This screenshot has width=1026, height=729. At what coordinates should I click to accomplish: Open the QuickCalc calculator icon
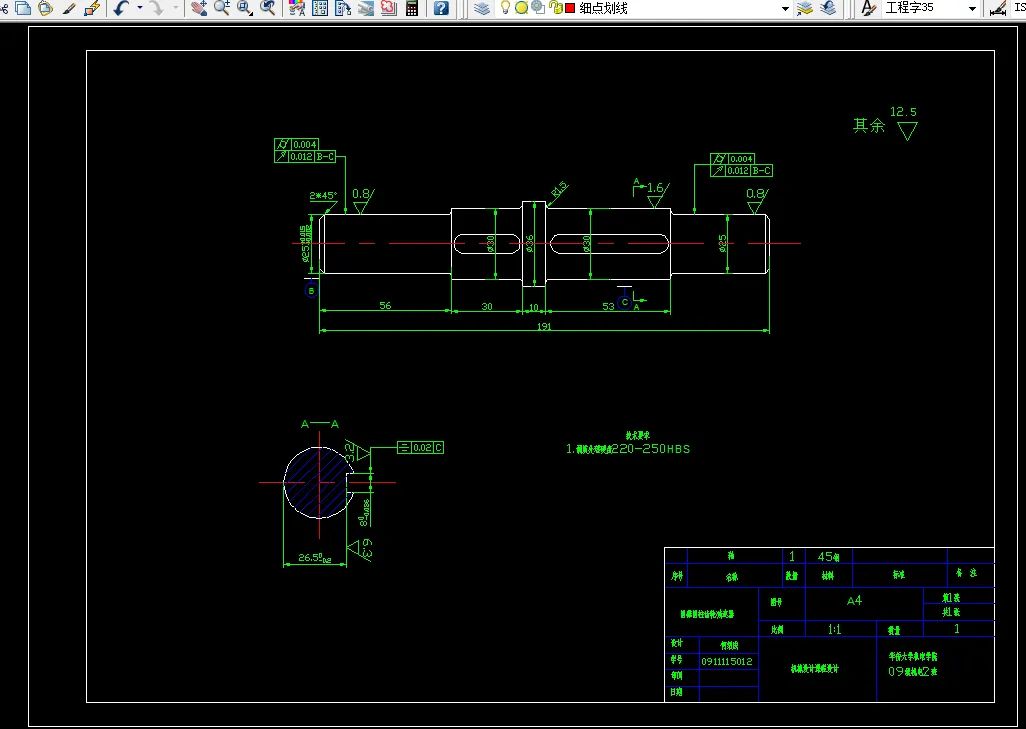coord(412,8)
